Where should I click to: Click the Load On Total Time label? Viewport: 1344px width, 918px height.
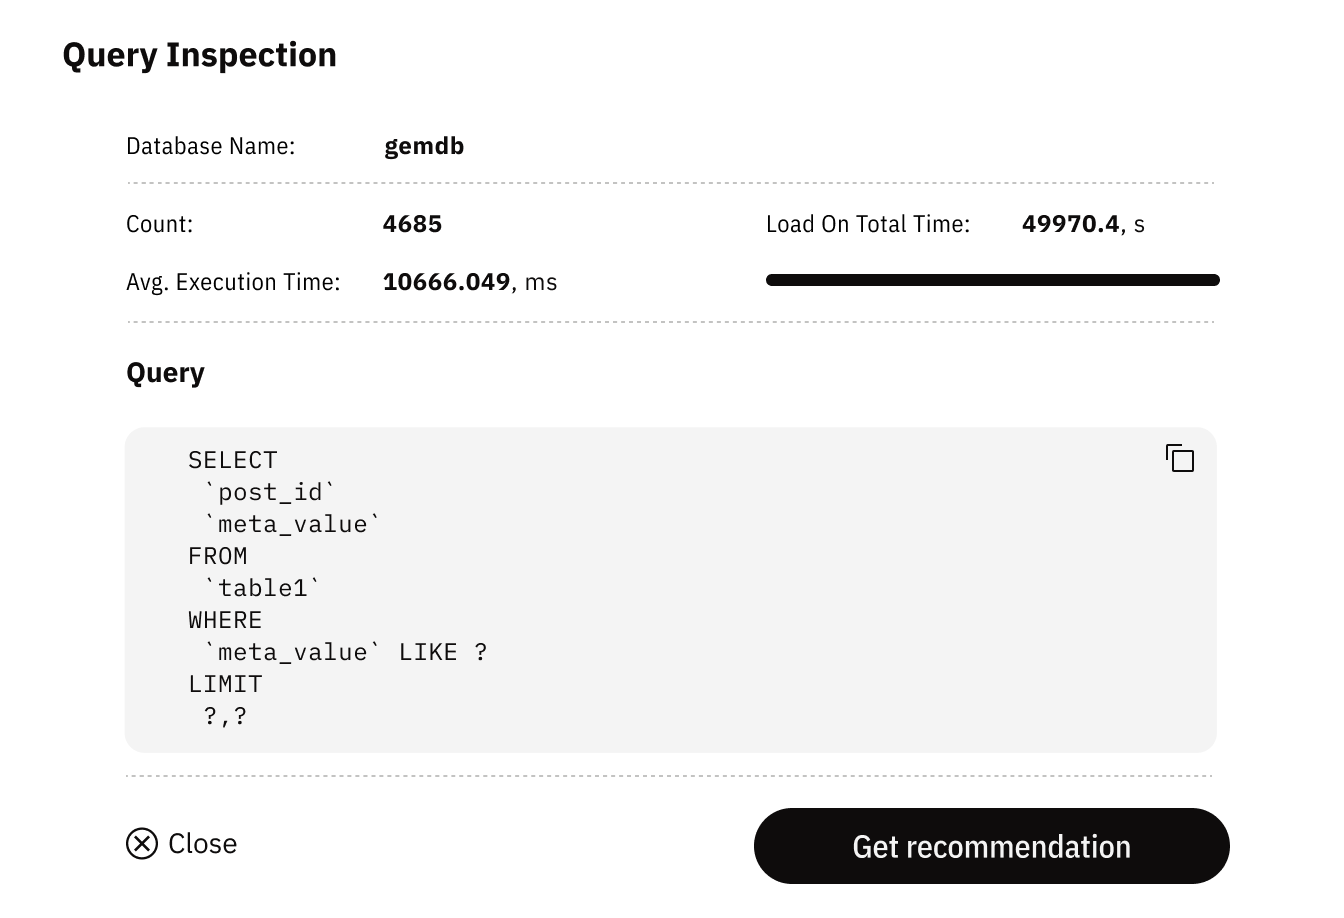click(x=866, y=223)
